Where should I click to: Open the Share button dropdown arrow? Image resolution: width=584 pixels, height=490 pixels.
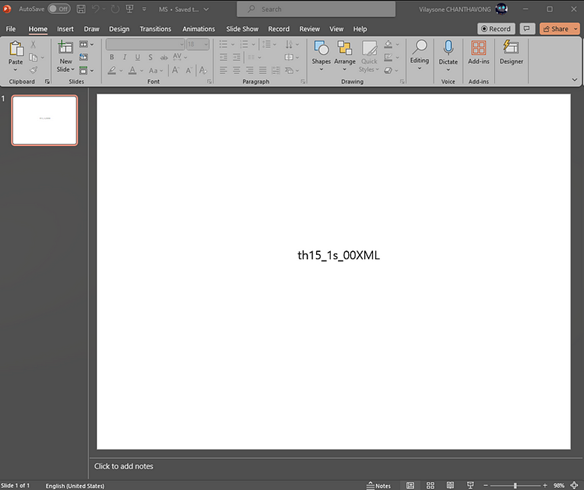click(x=576, y=29)
